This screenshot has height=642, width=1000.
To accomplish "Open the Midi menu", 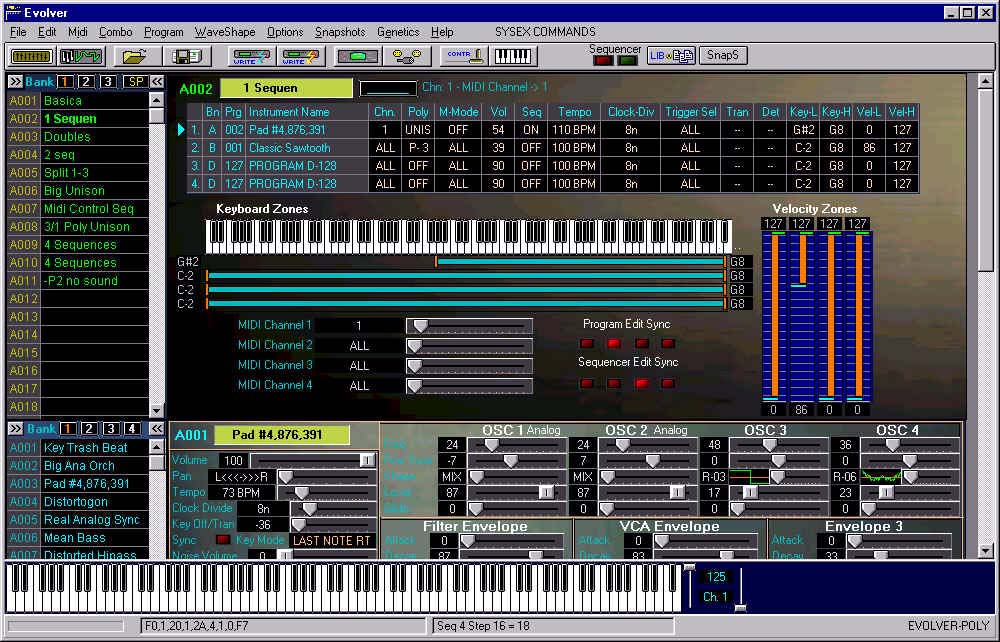I will 77,32.
